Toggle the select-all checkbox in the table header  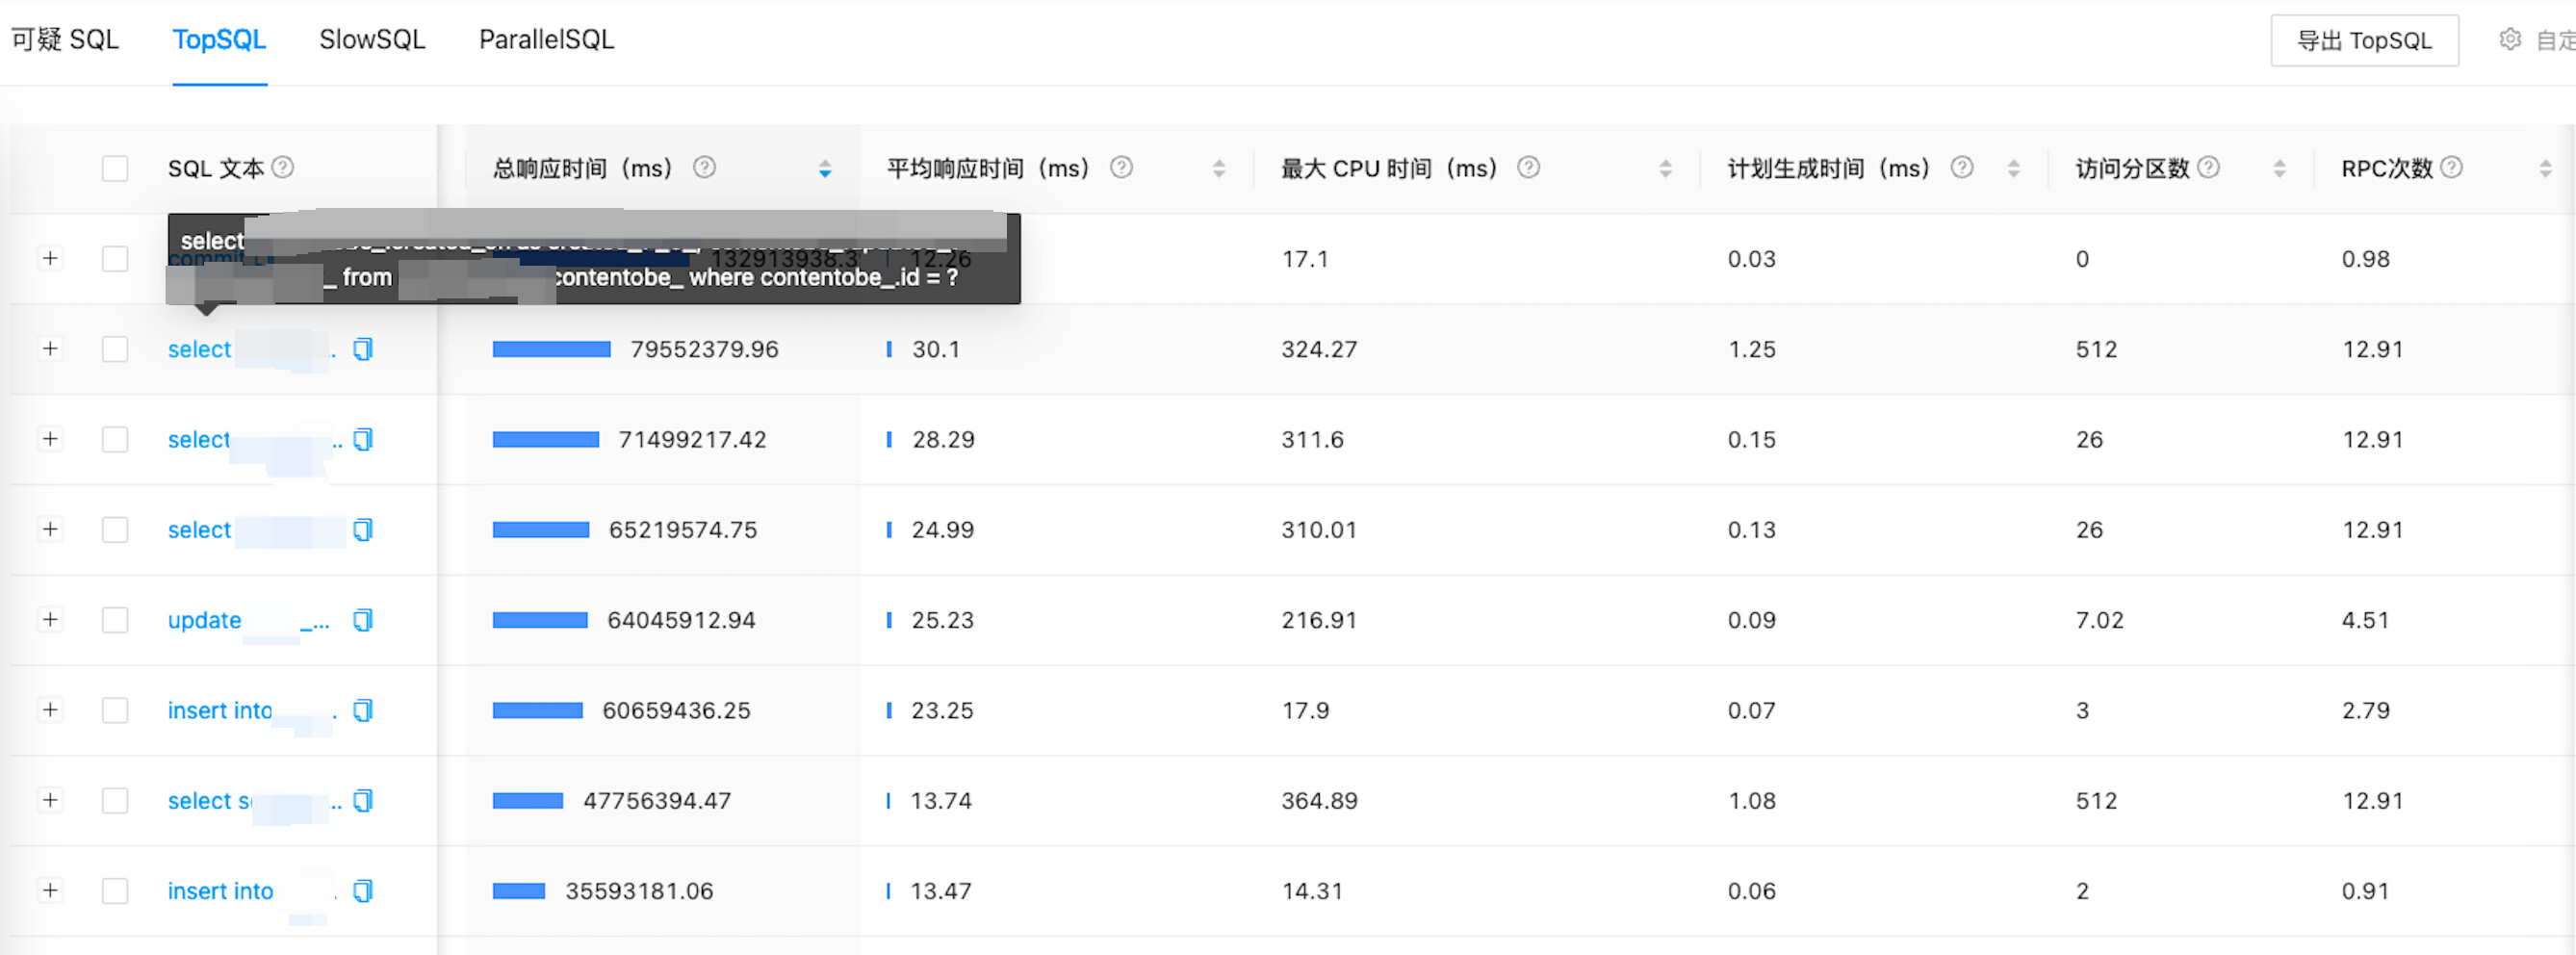115,168
